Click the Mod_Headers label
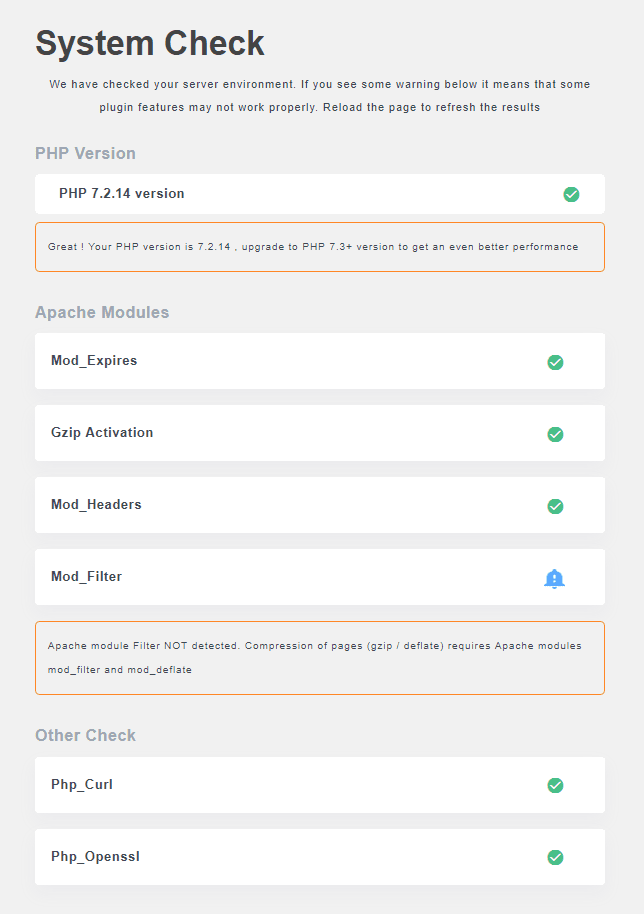The image size is (644, 914). click(x=96, y=505)
